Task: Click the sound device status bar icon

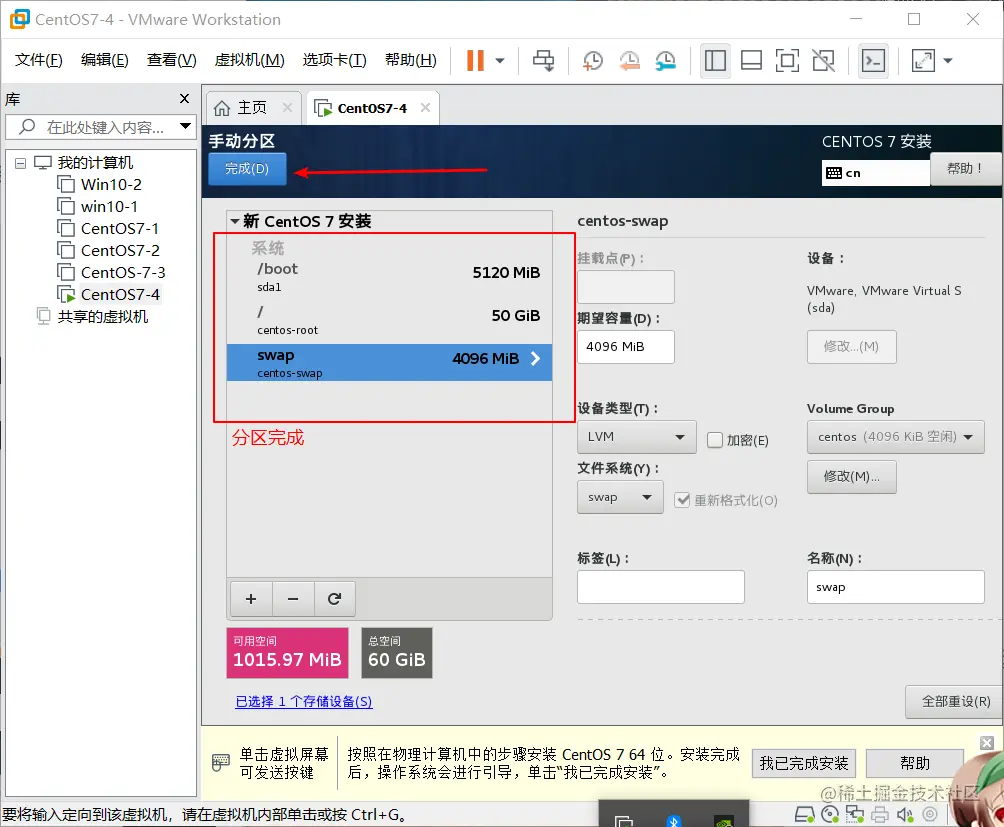Action: click(904, 815)
